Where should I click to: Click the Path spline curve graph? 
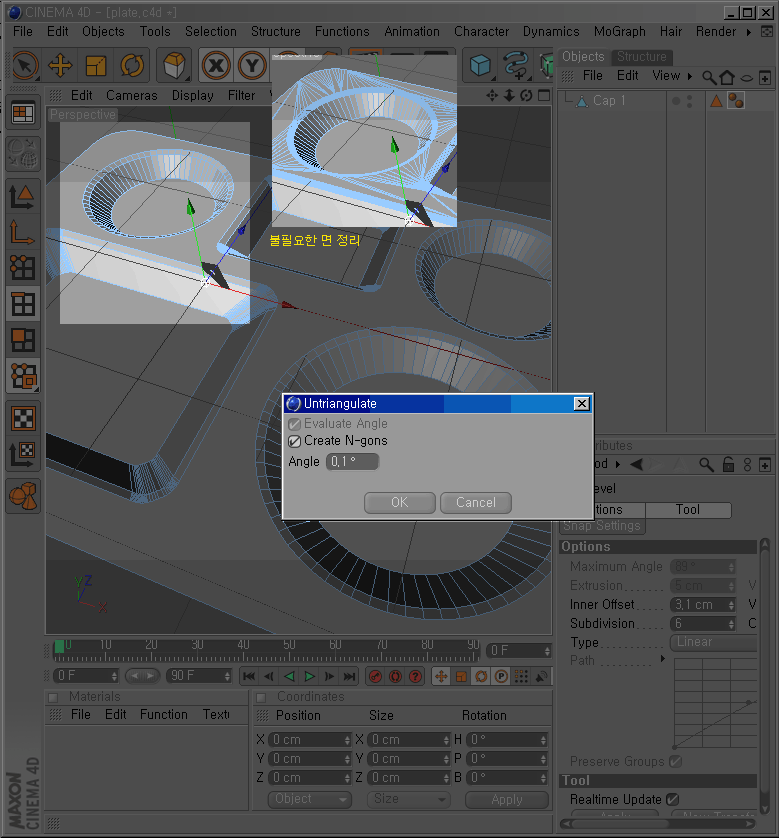click(x=715, y=704)
